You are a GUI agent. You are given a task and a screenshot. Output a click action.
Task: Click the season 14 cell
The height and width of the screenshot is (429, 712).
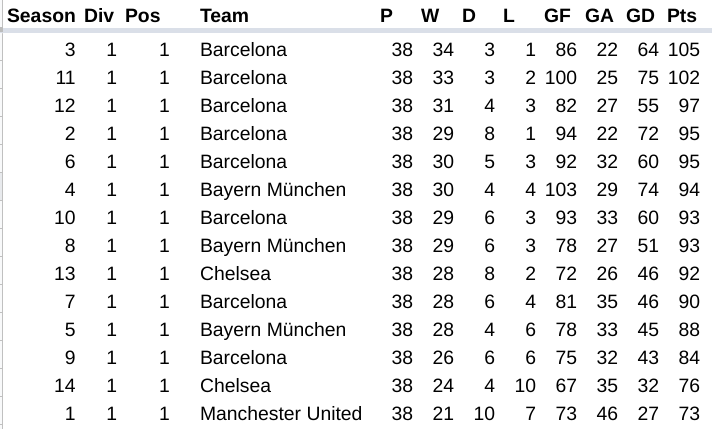[65, 386]
